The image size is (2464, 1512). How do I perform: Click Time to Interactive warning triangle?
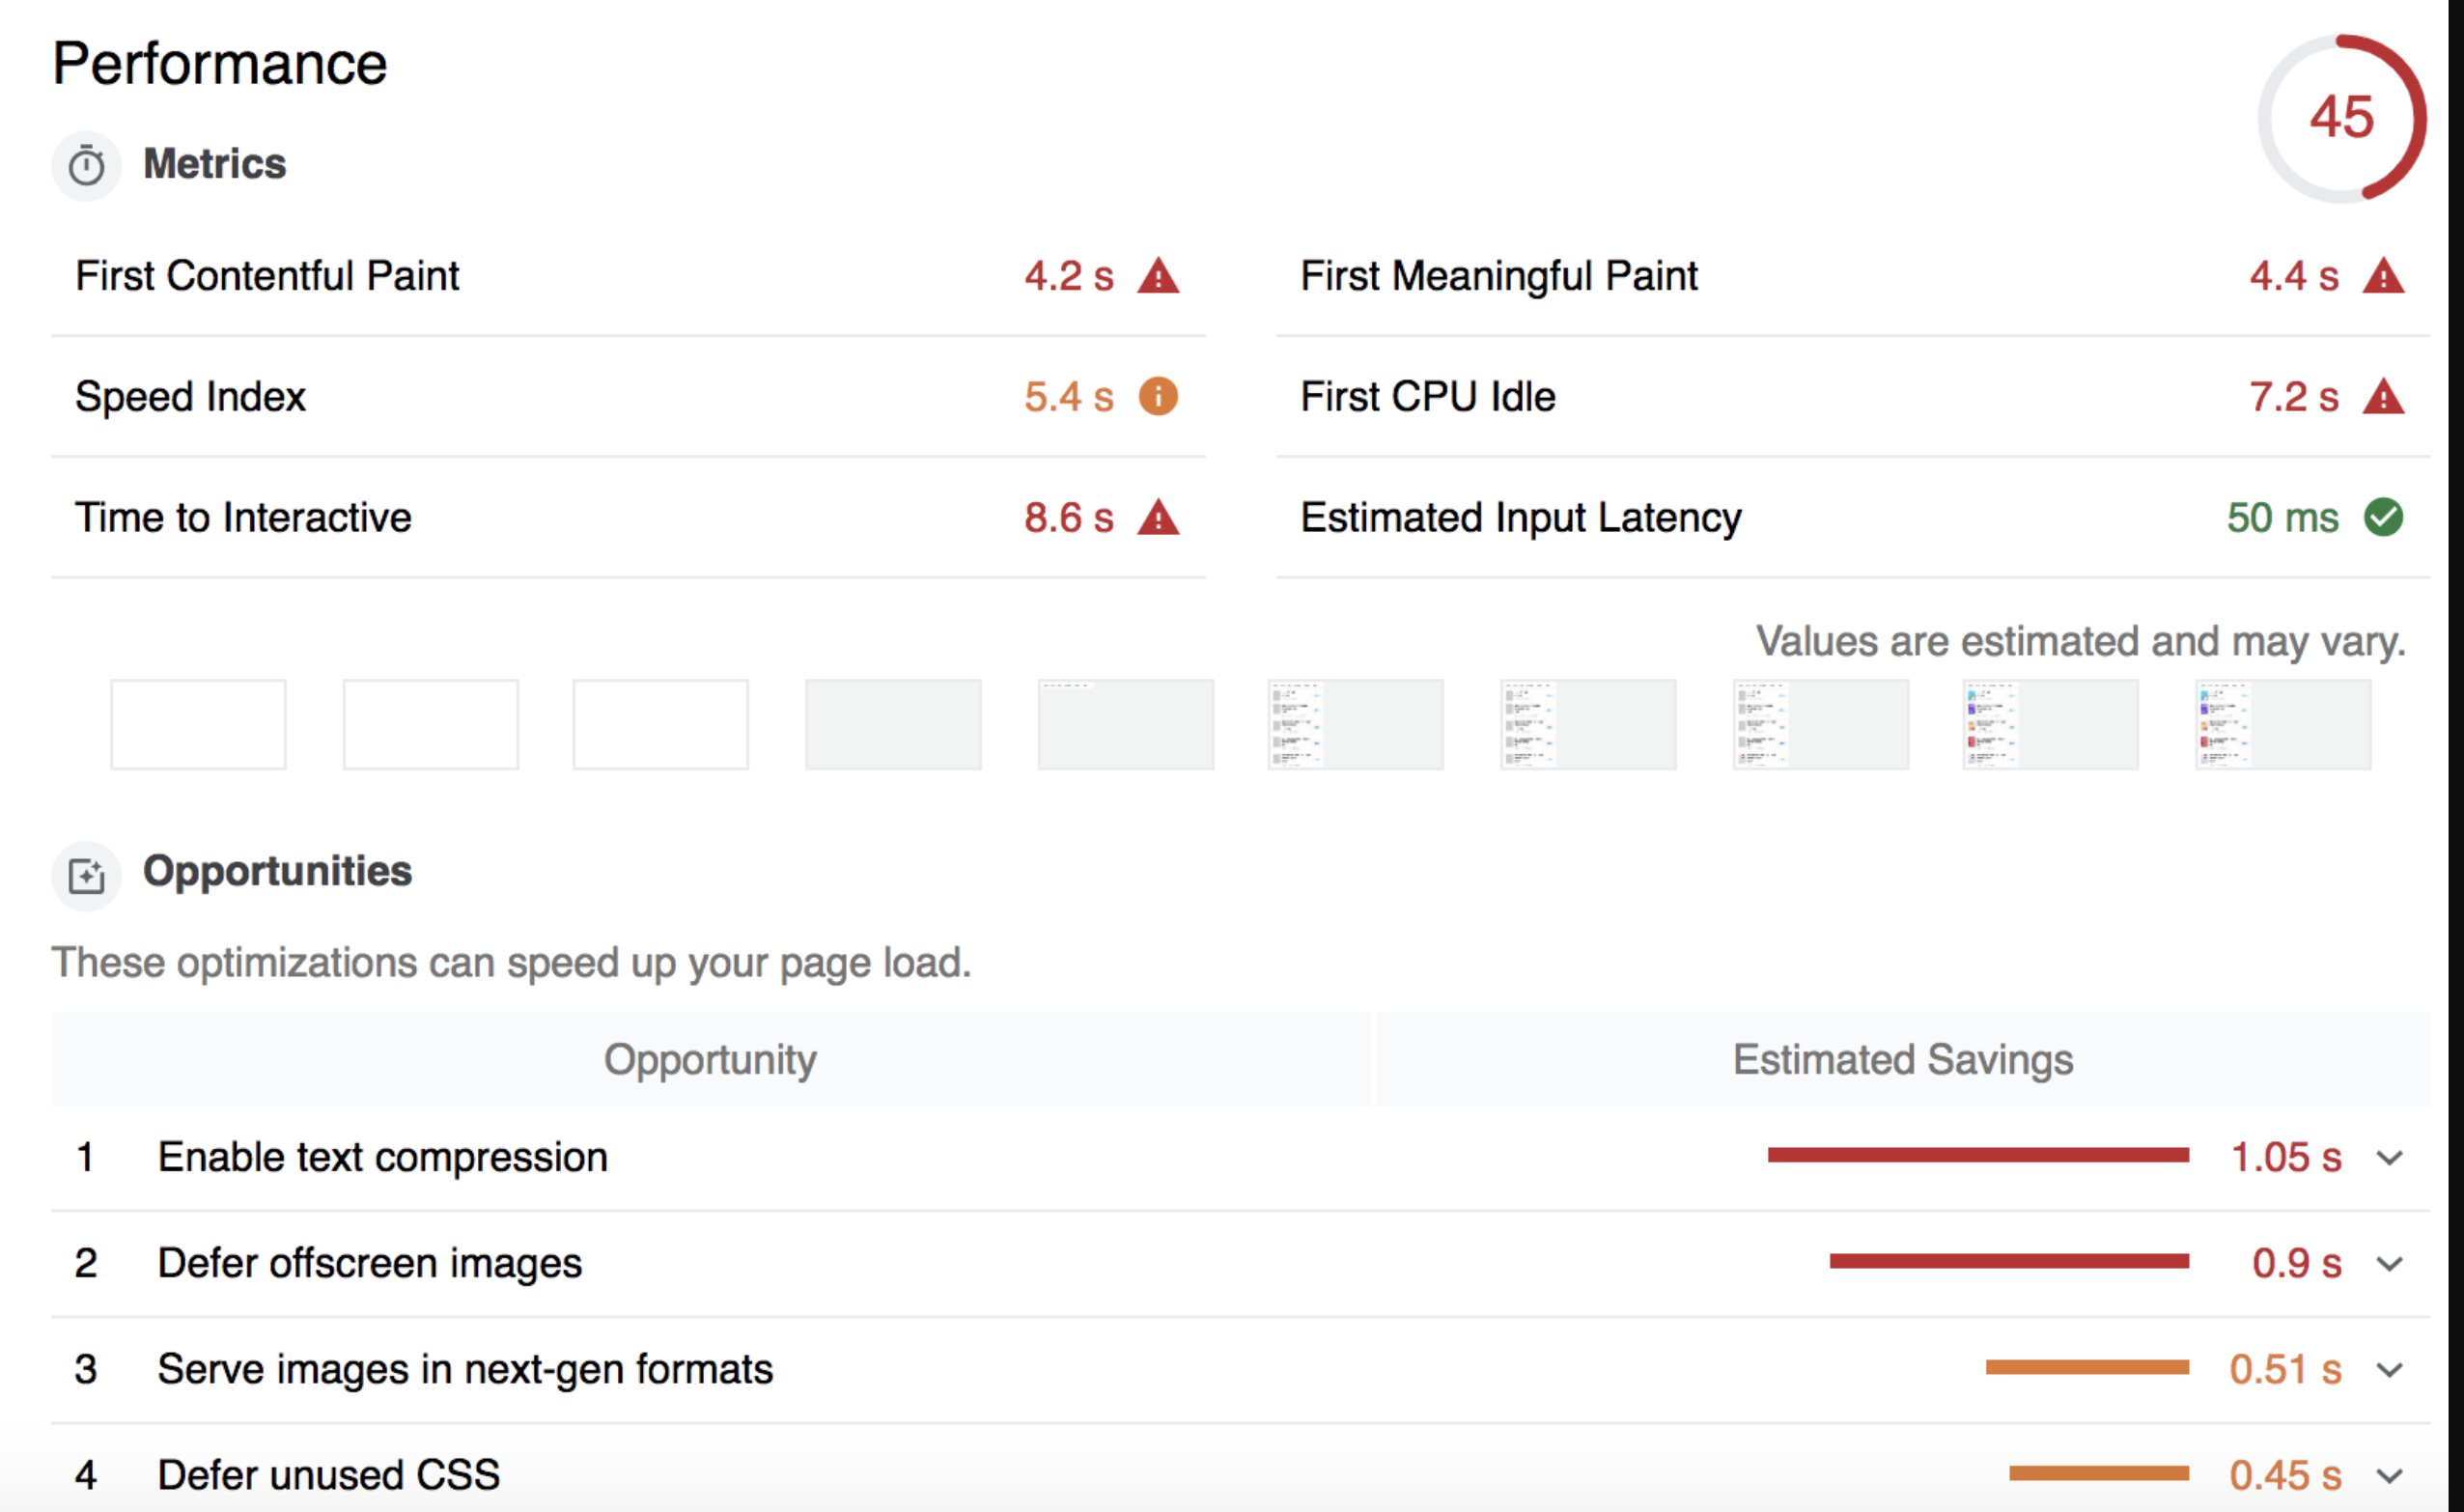coord(1158,517)
